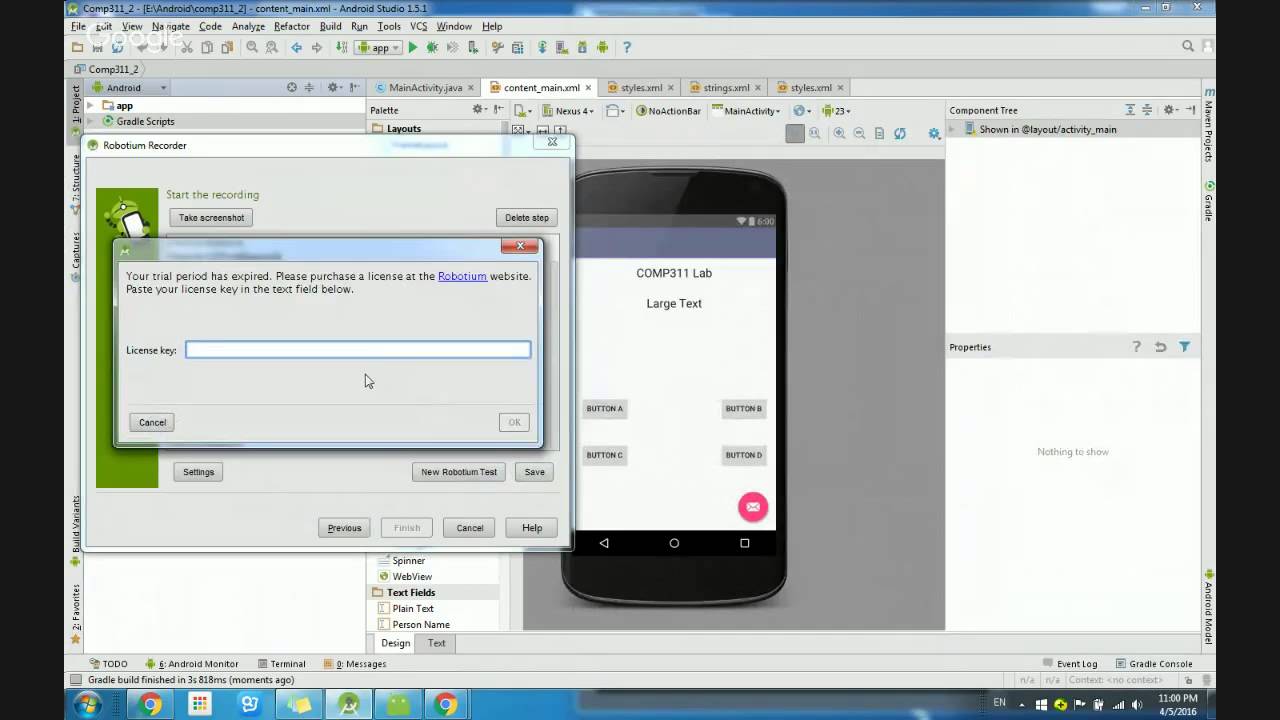Start debugging with the bug icon
This screenshot has height=720, width=1280.
(432, 47)
